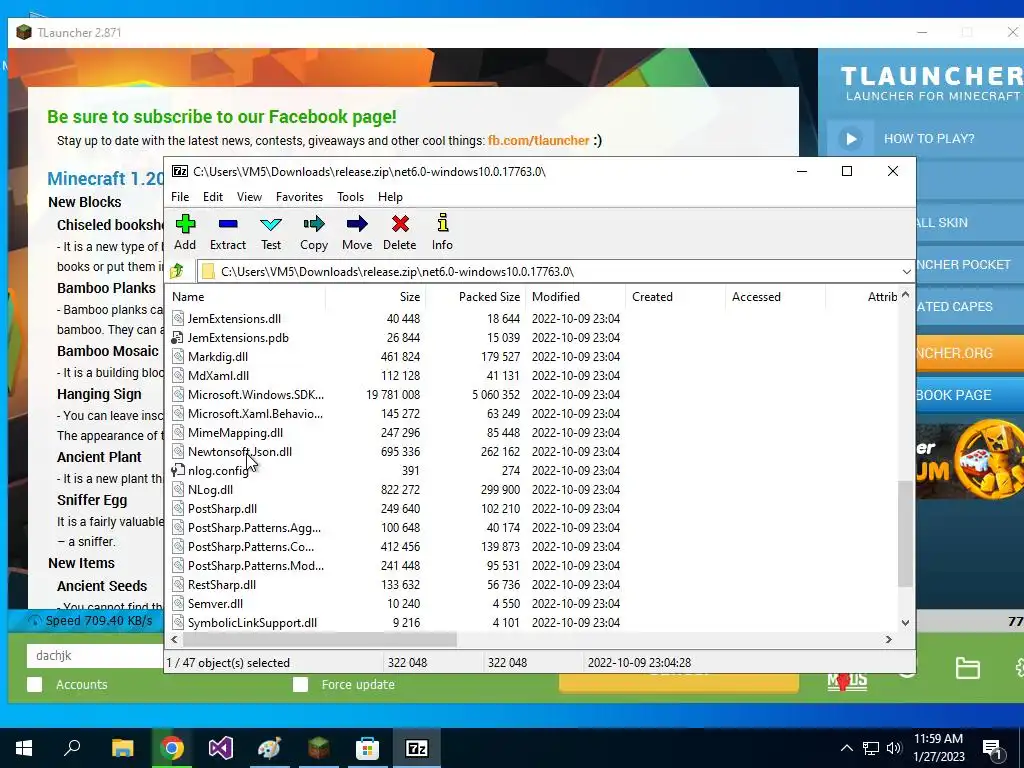The height and width of the screenshot is (768, 1024).
Task: Enable Force update checkbox
Action: tap(300, 684)
